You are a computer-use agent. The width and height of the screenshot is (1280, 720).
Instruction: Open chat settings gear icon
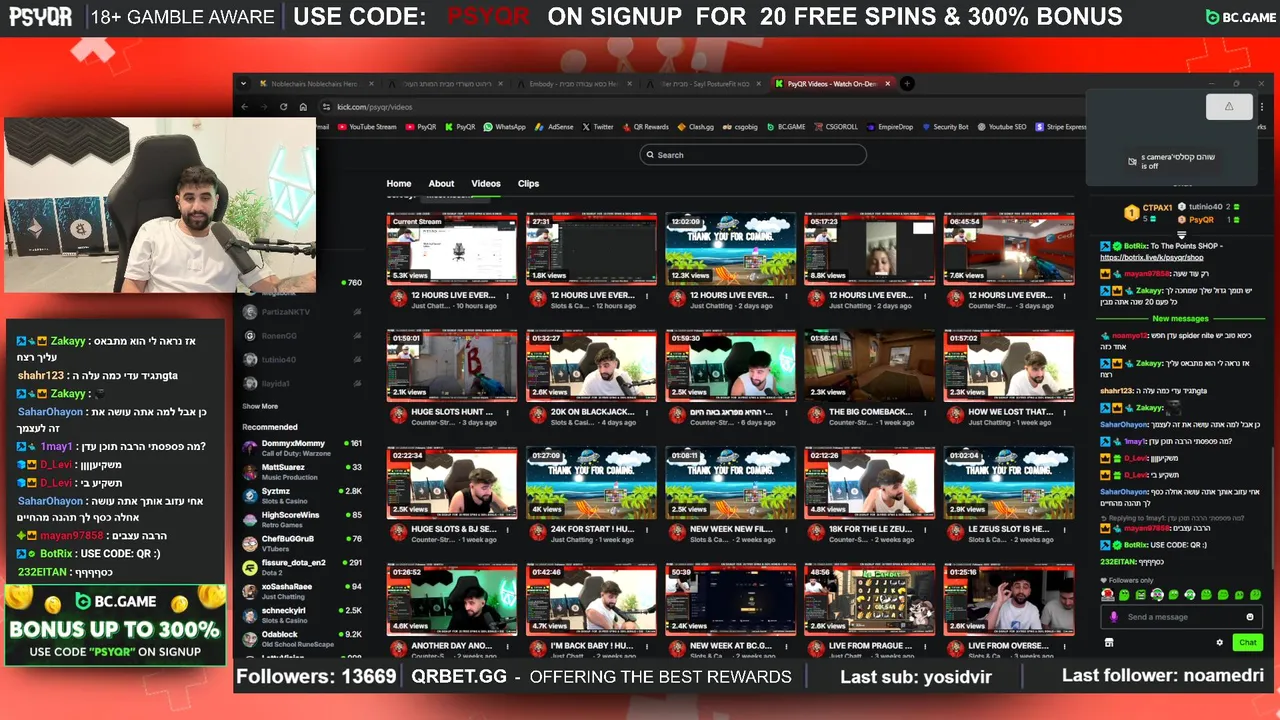click(1219, 643)
